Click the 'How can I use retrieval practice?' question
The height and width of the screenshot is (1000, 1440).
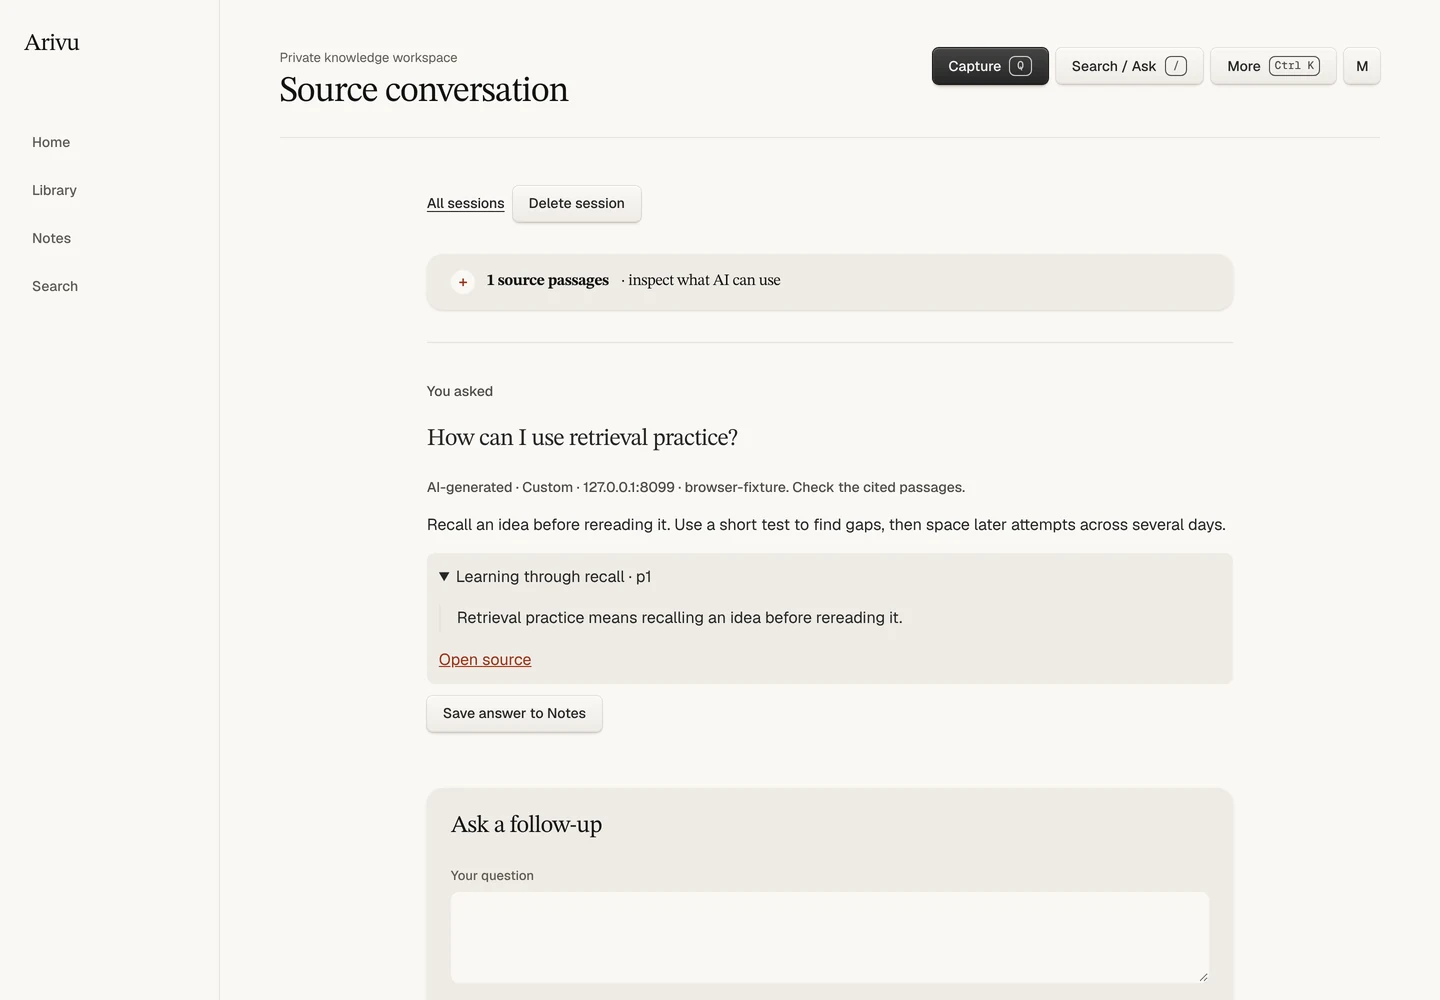582,437
